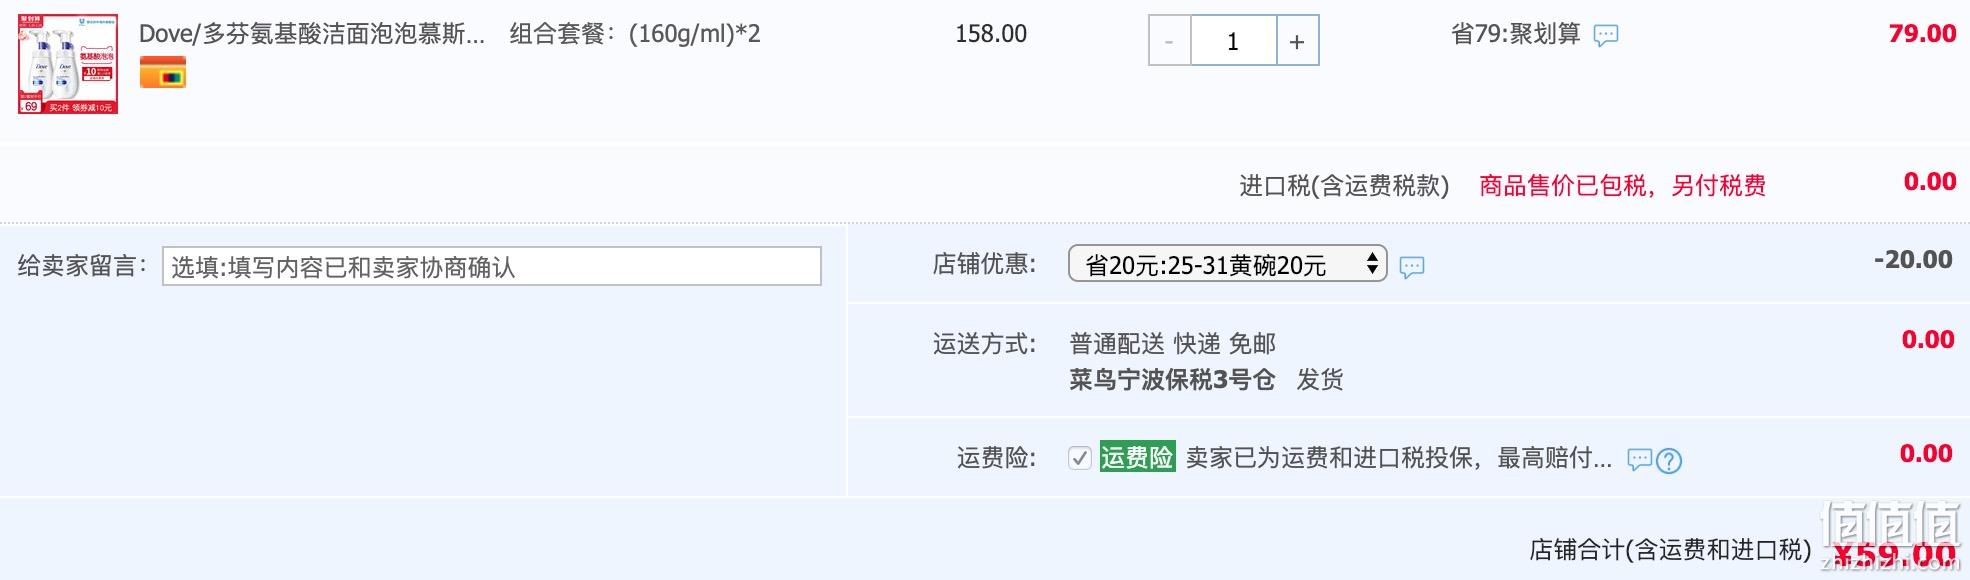This screenshot has width=1970, height=580.
Task: Click the 值值值 watermark logo
Action: [x=1890, y=535]
